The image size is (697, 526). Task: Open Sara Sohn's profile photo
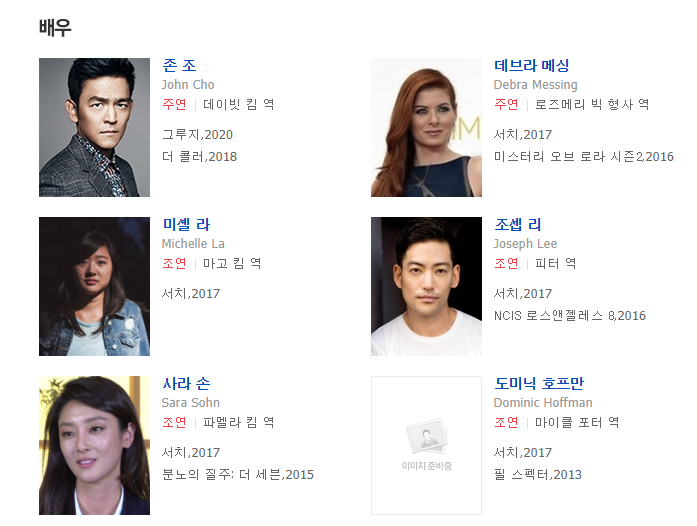point(94,446)
